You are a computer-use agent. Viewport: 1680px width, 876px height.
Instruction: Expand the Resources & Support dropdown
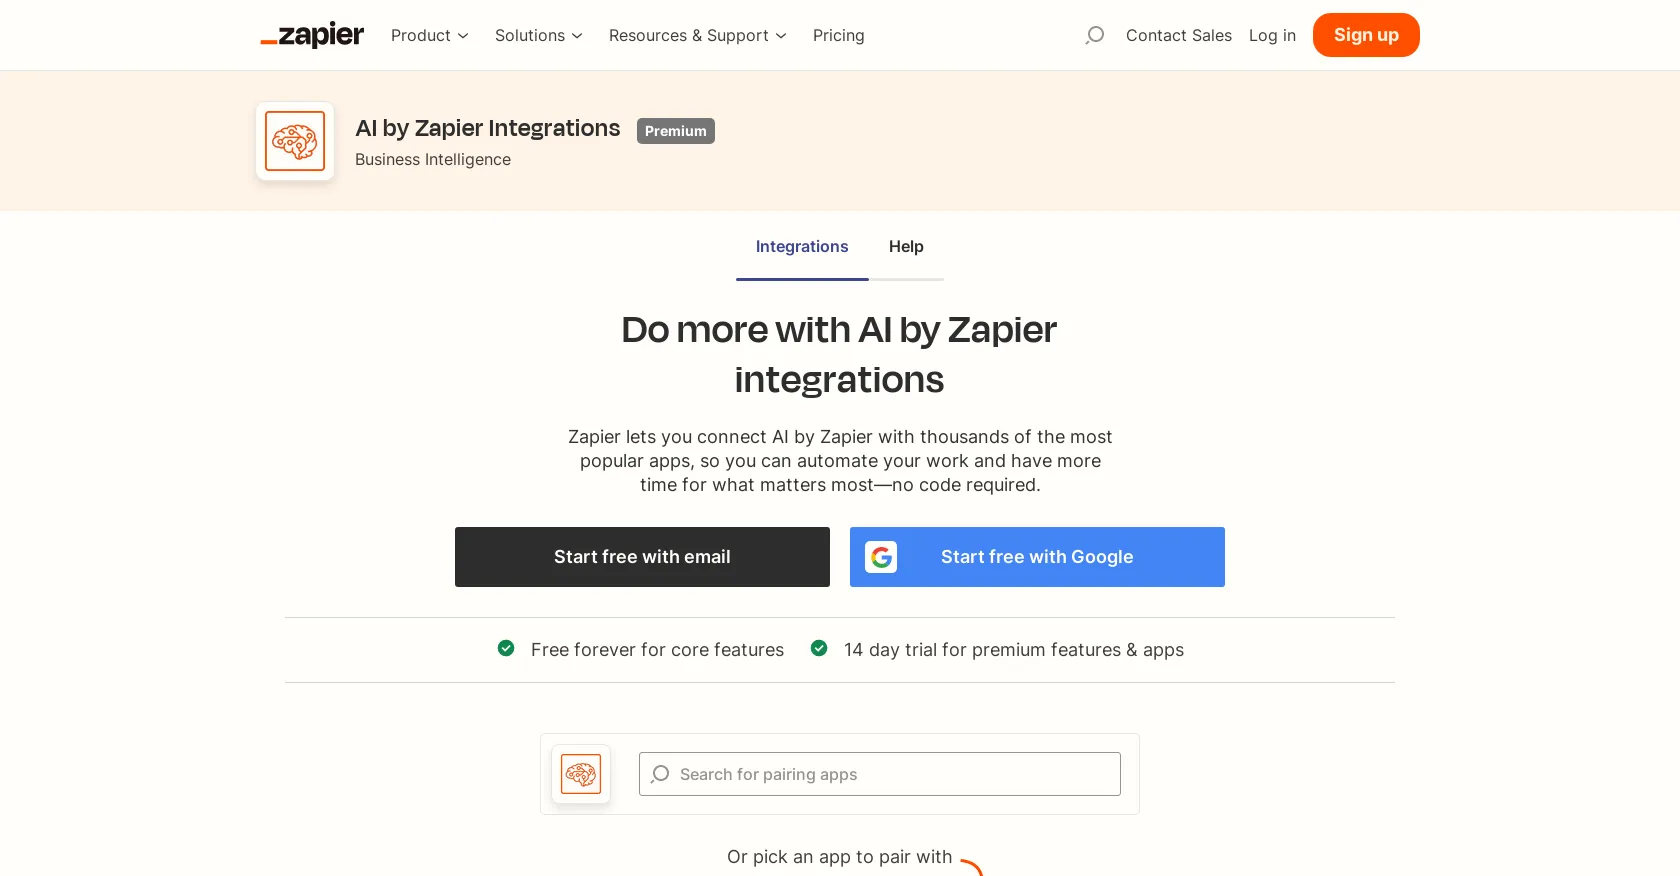698,35
